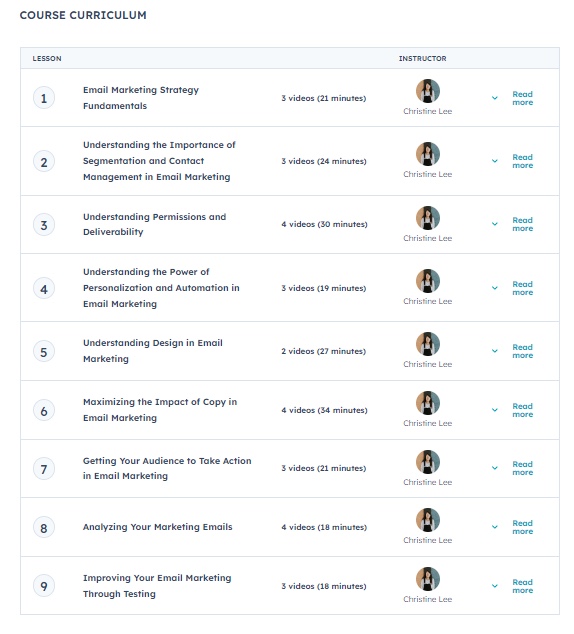The width and height of the screenshot is (574, 634).
Task: Click Christine Lee's avatar in the lesson 9 row
Action: pos(428,579)
